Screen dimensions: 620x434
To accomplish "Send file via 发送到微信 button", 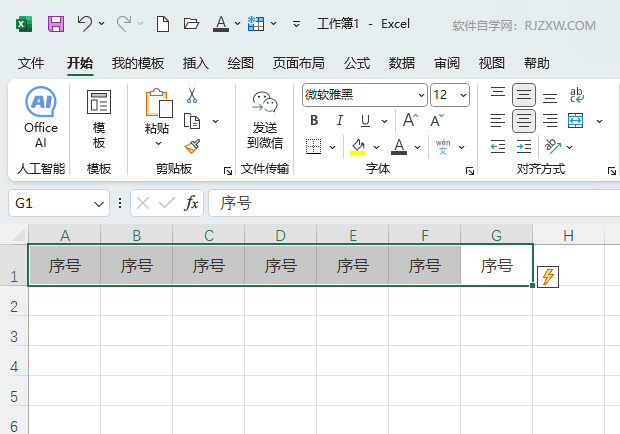I will pos(265,120).
